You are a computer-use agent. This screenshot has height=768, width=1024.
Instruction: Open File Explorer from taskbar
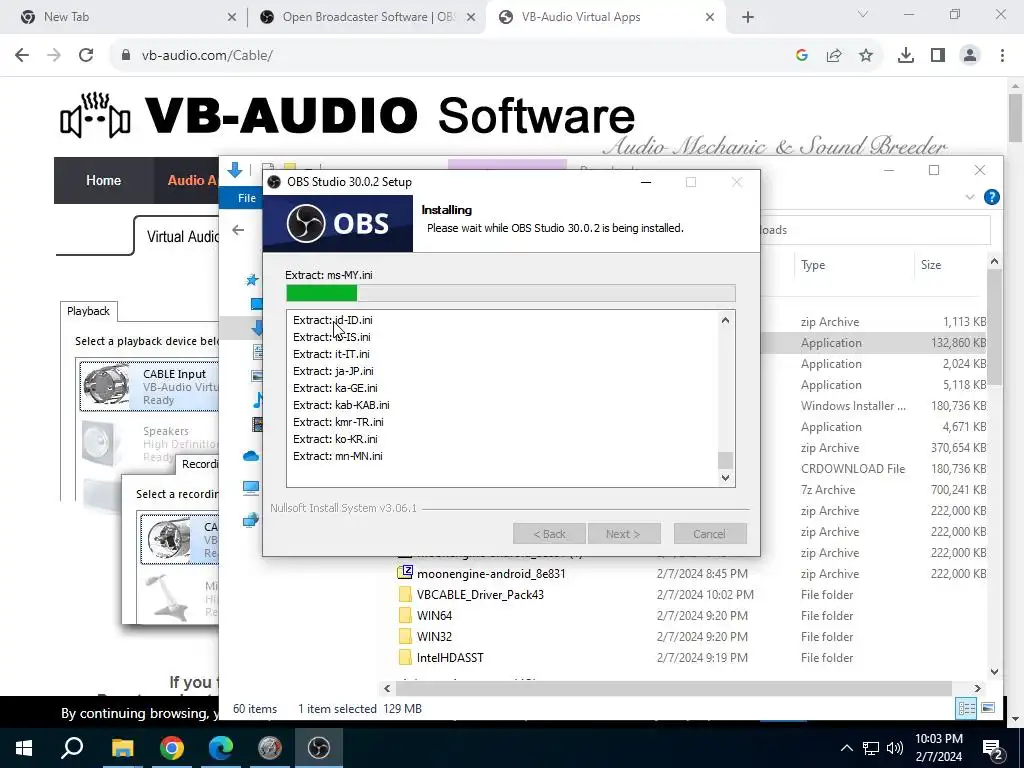122,748
